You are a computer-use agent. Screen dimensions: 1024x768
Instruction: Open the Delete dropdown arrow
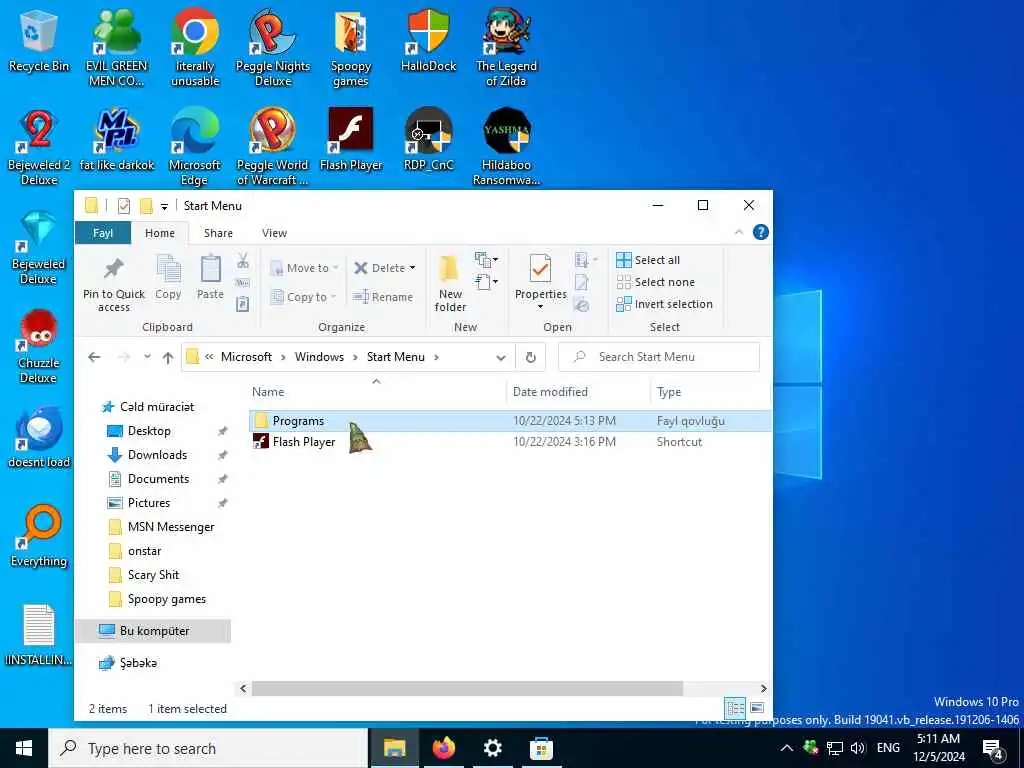[412, 268]
